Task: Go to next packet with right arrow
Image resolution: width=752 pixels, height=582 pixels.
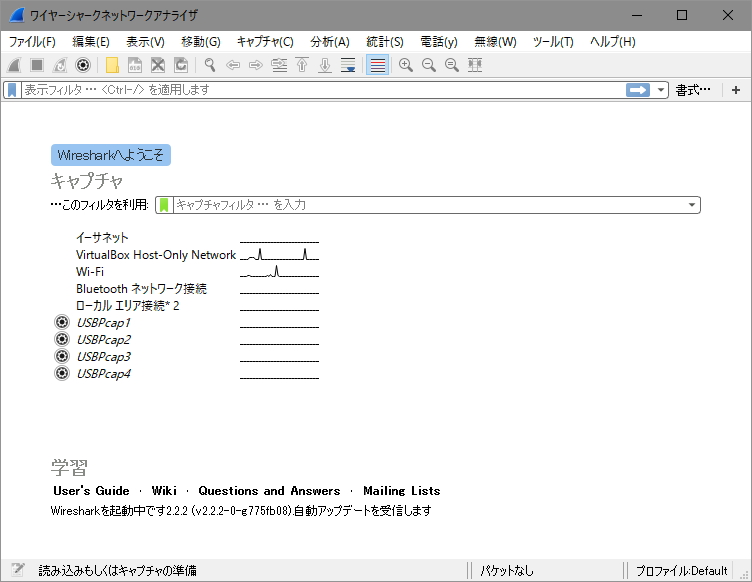Action: pyautogui.click(x=256, y=65)
